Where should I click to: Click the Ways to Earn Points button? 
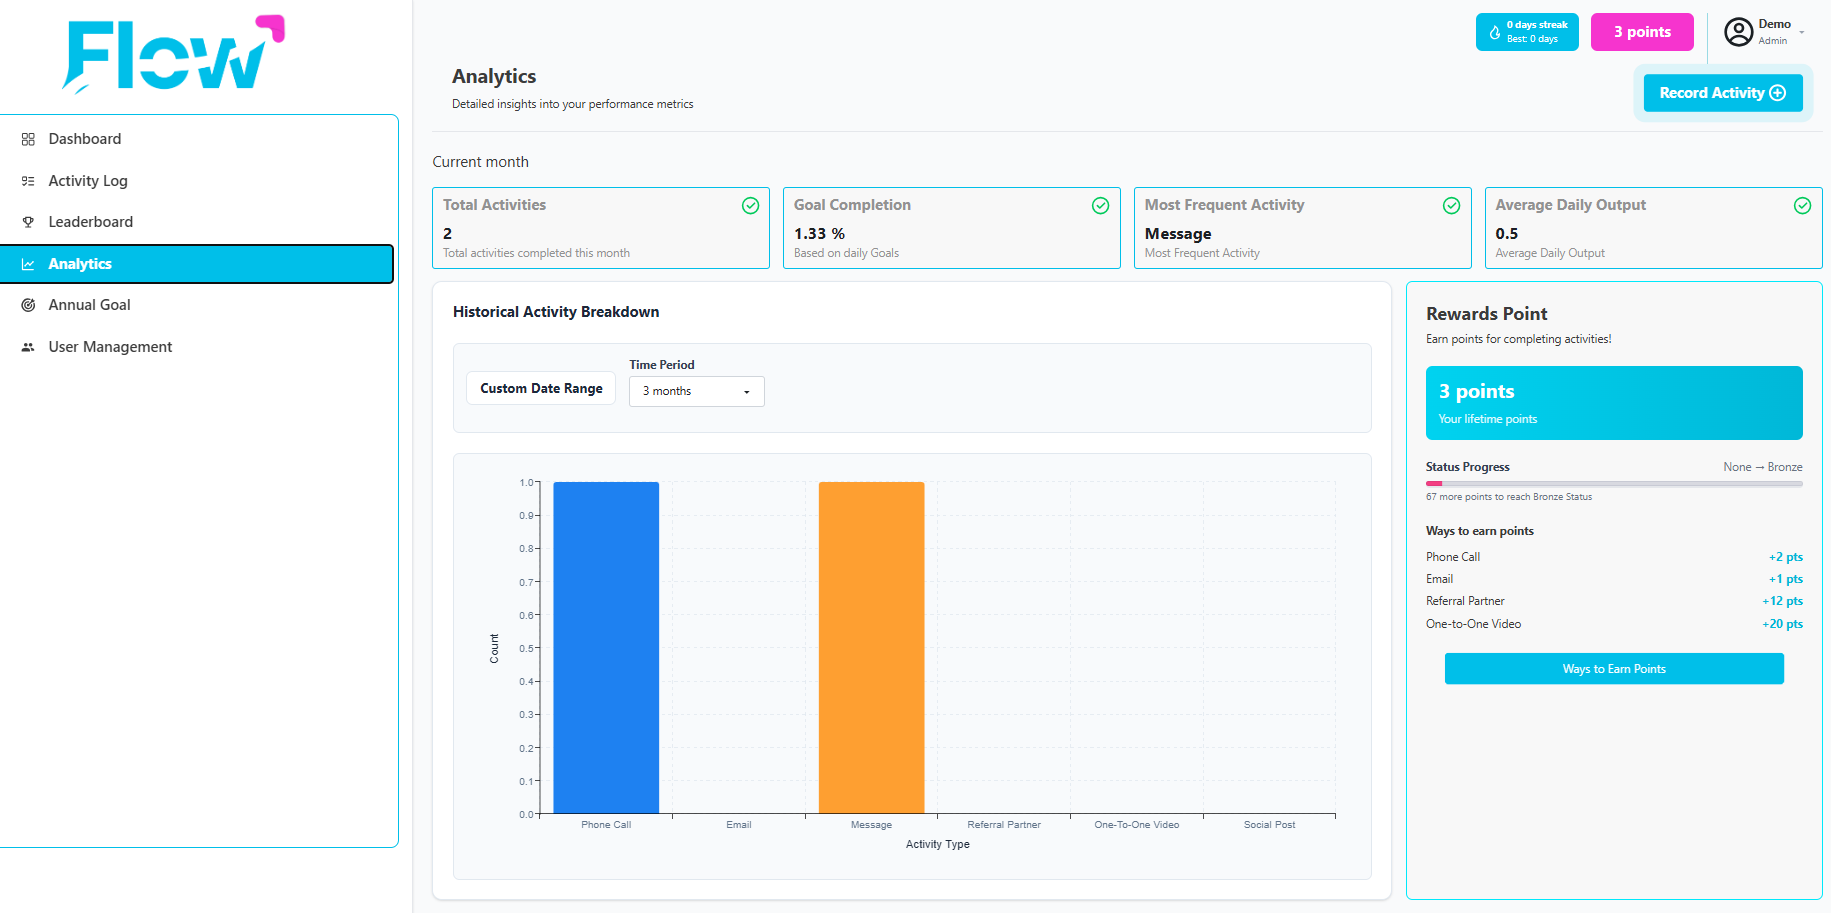1614,669
